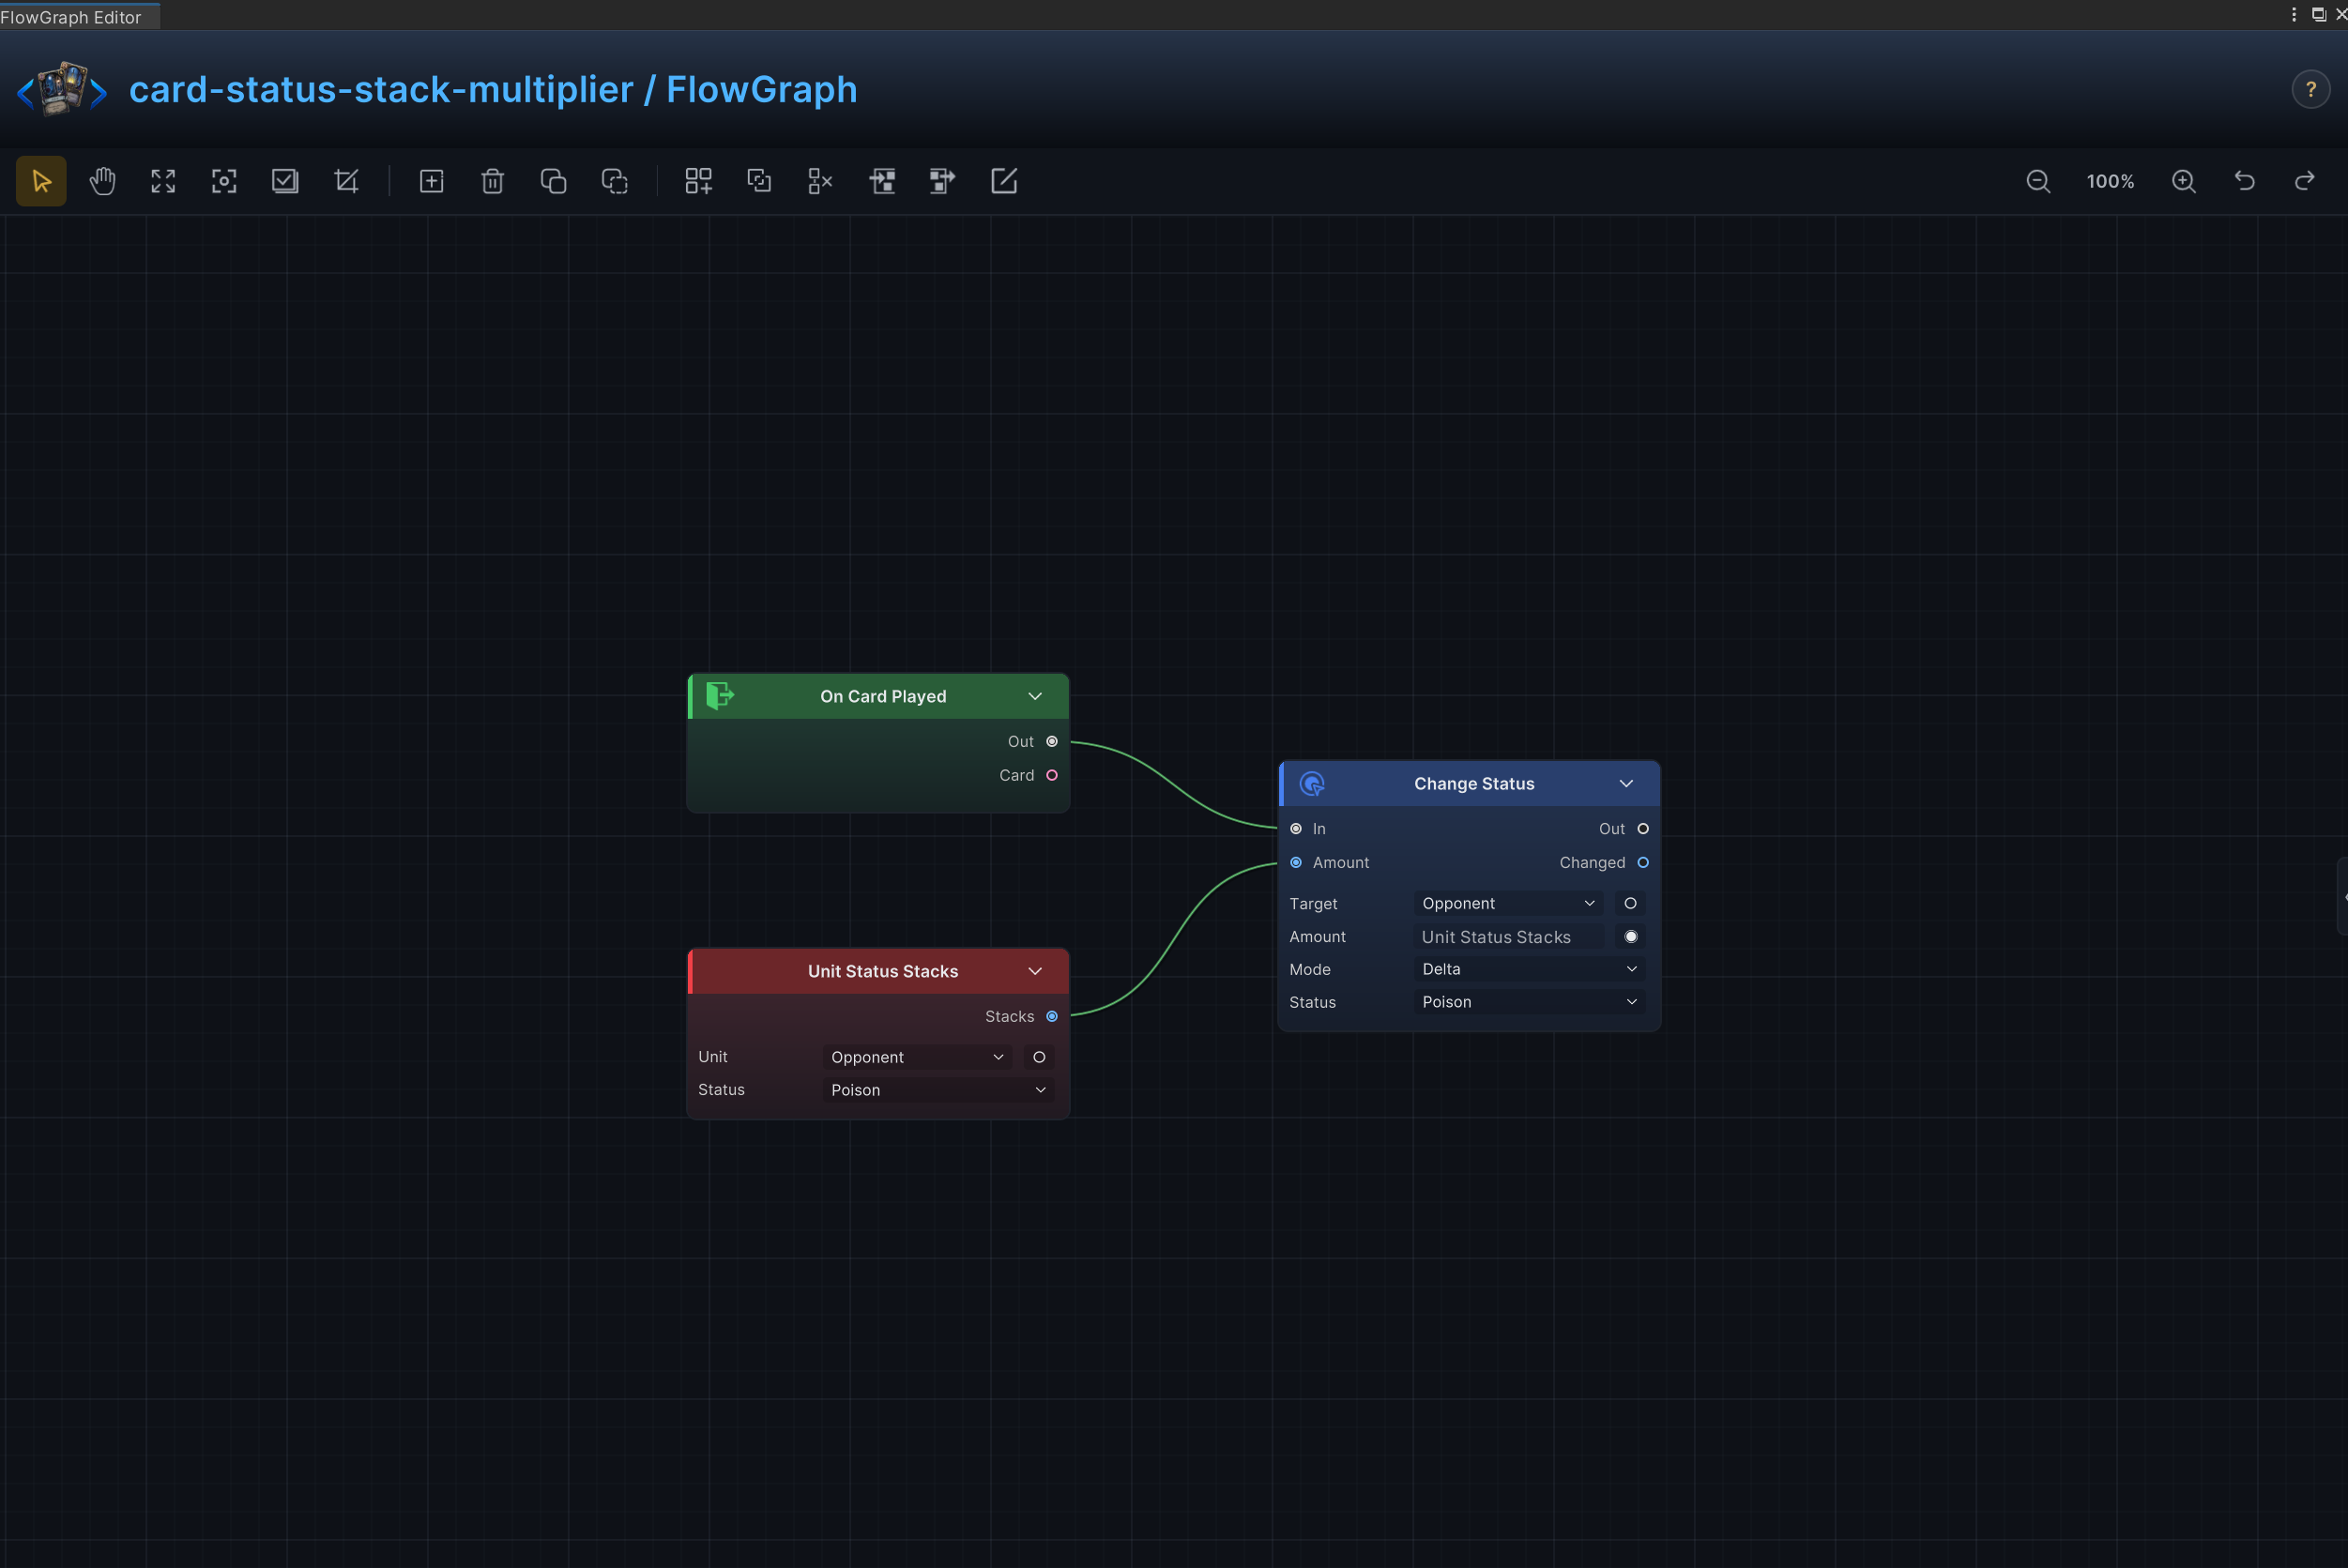Select the FlowGraph Editor window tab
Screen dimensions: 2348x1568
coord(79,16)
